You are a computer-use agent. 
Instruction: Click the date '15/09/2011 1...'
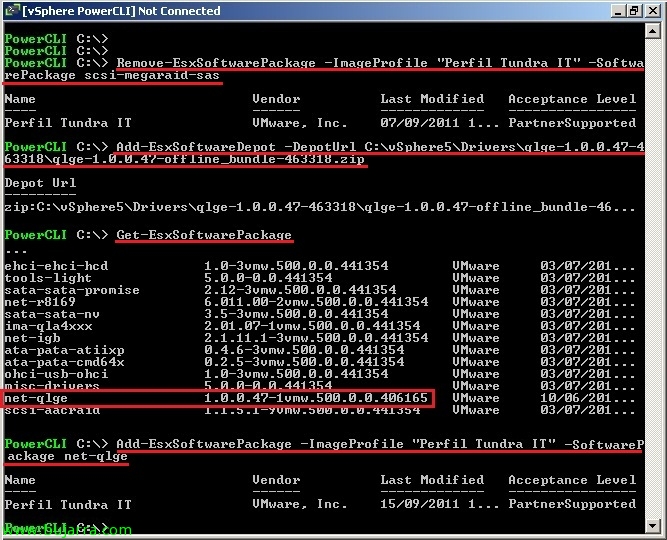[440, 504]
